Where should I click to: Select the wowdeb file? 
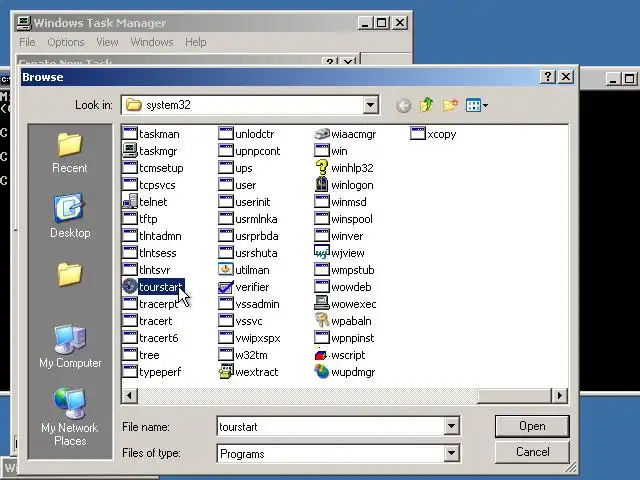(x=343, y=287)
